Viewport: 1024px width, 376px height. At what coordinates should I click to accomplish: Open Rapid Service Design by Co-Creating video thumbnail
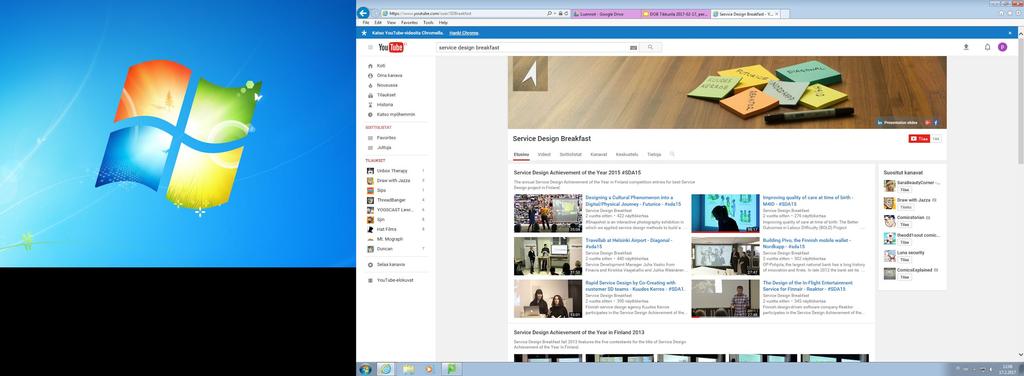[548, 299]
